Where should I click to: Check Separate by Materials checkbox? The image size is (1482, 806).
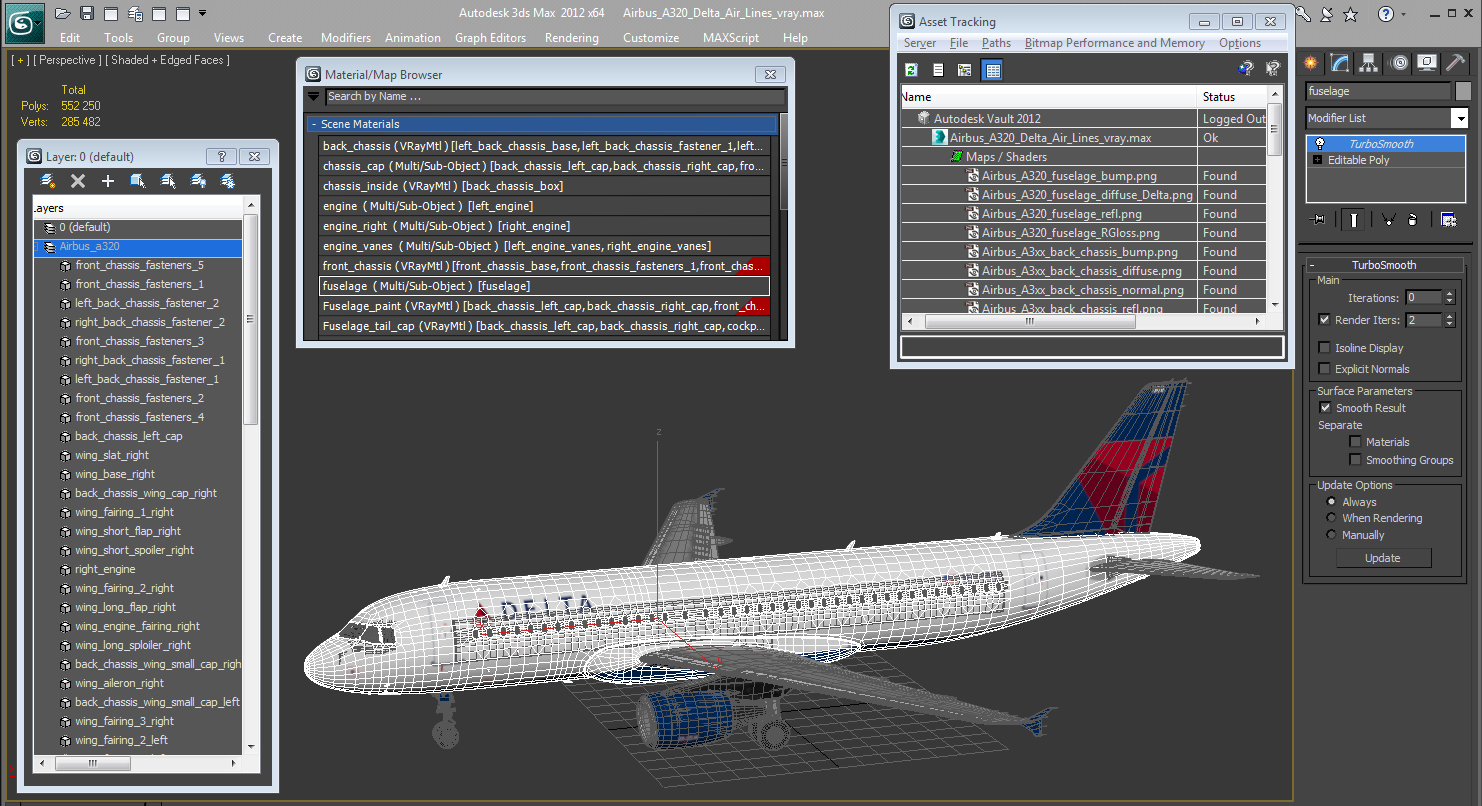1355,442
